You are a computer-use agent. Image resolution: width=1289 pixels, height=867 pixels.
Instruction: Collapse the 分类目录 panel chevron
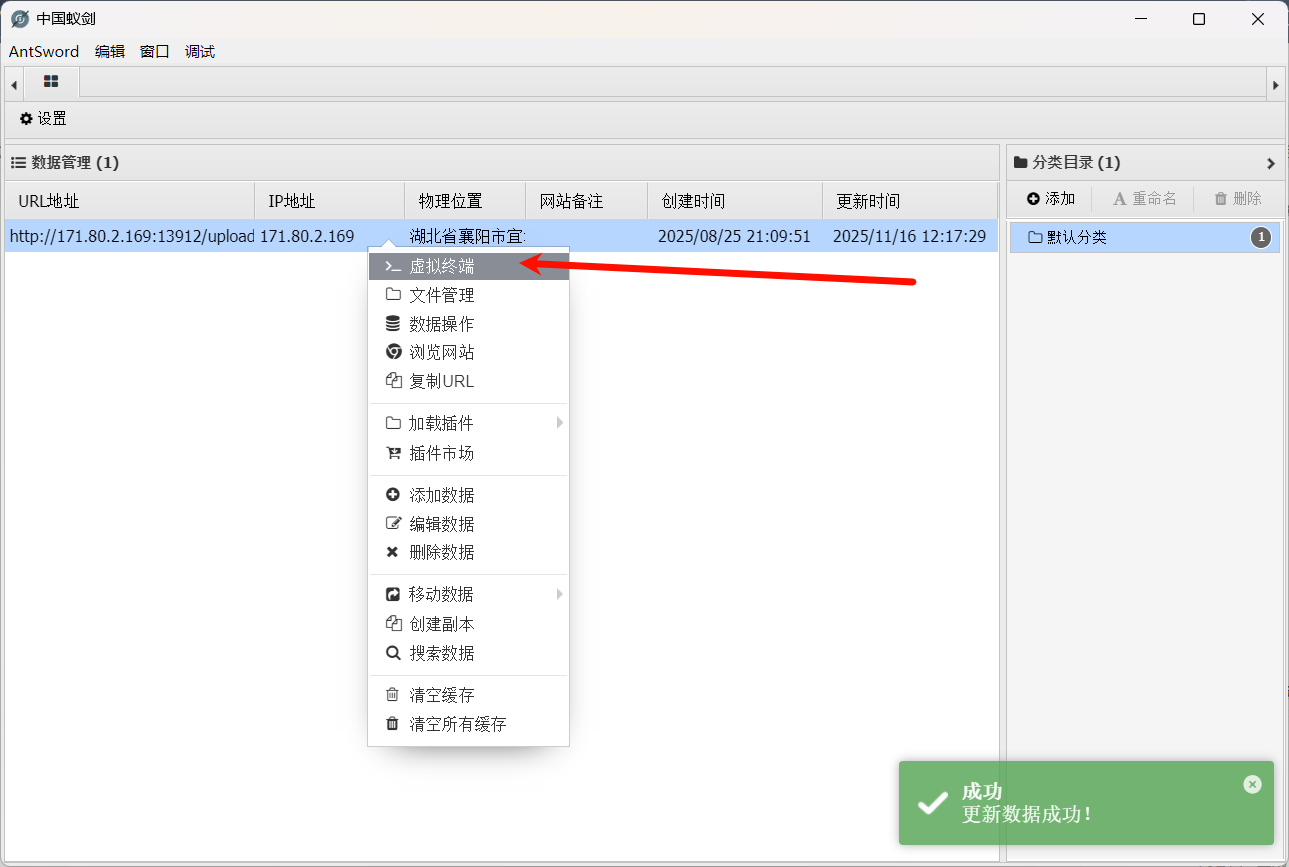[1271, 162]
